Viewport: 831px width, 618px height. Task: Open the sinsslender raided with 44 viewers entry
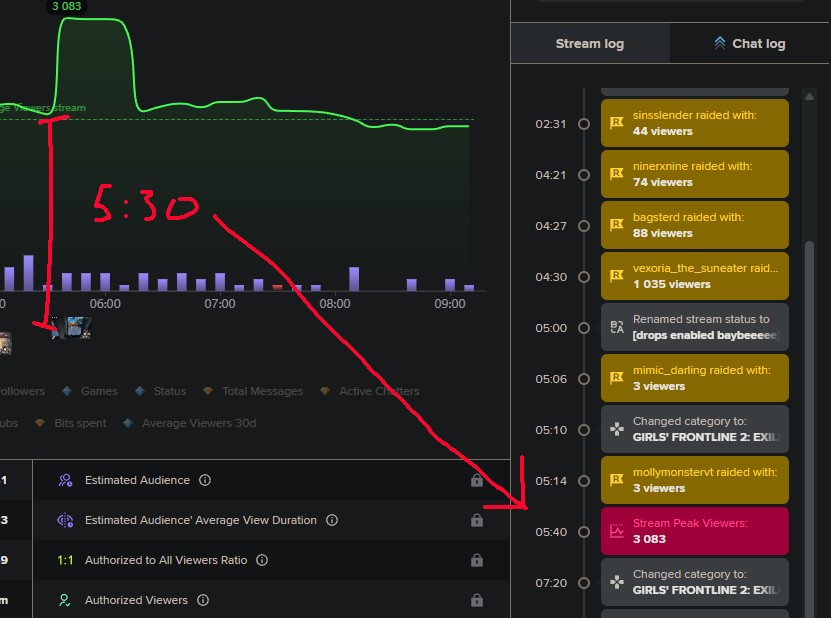coord(695,123)
